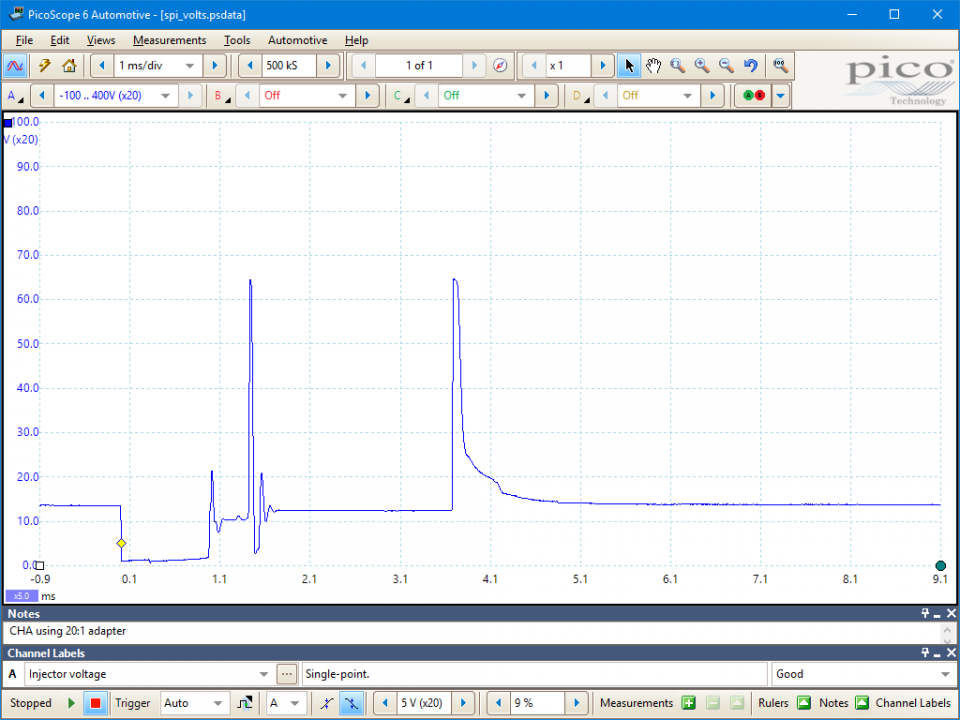The height and width of the screenshot is (720, 960).
Task: Open the Measurements menu
Action: click(x=170, y=40)
